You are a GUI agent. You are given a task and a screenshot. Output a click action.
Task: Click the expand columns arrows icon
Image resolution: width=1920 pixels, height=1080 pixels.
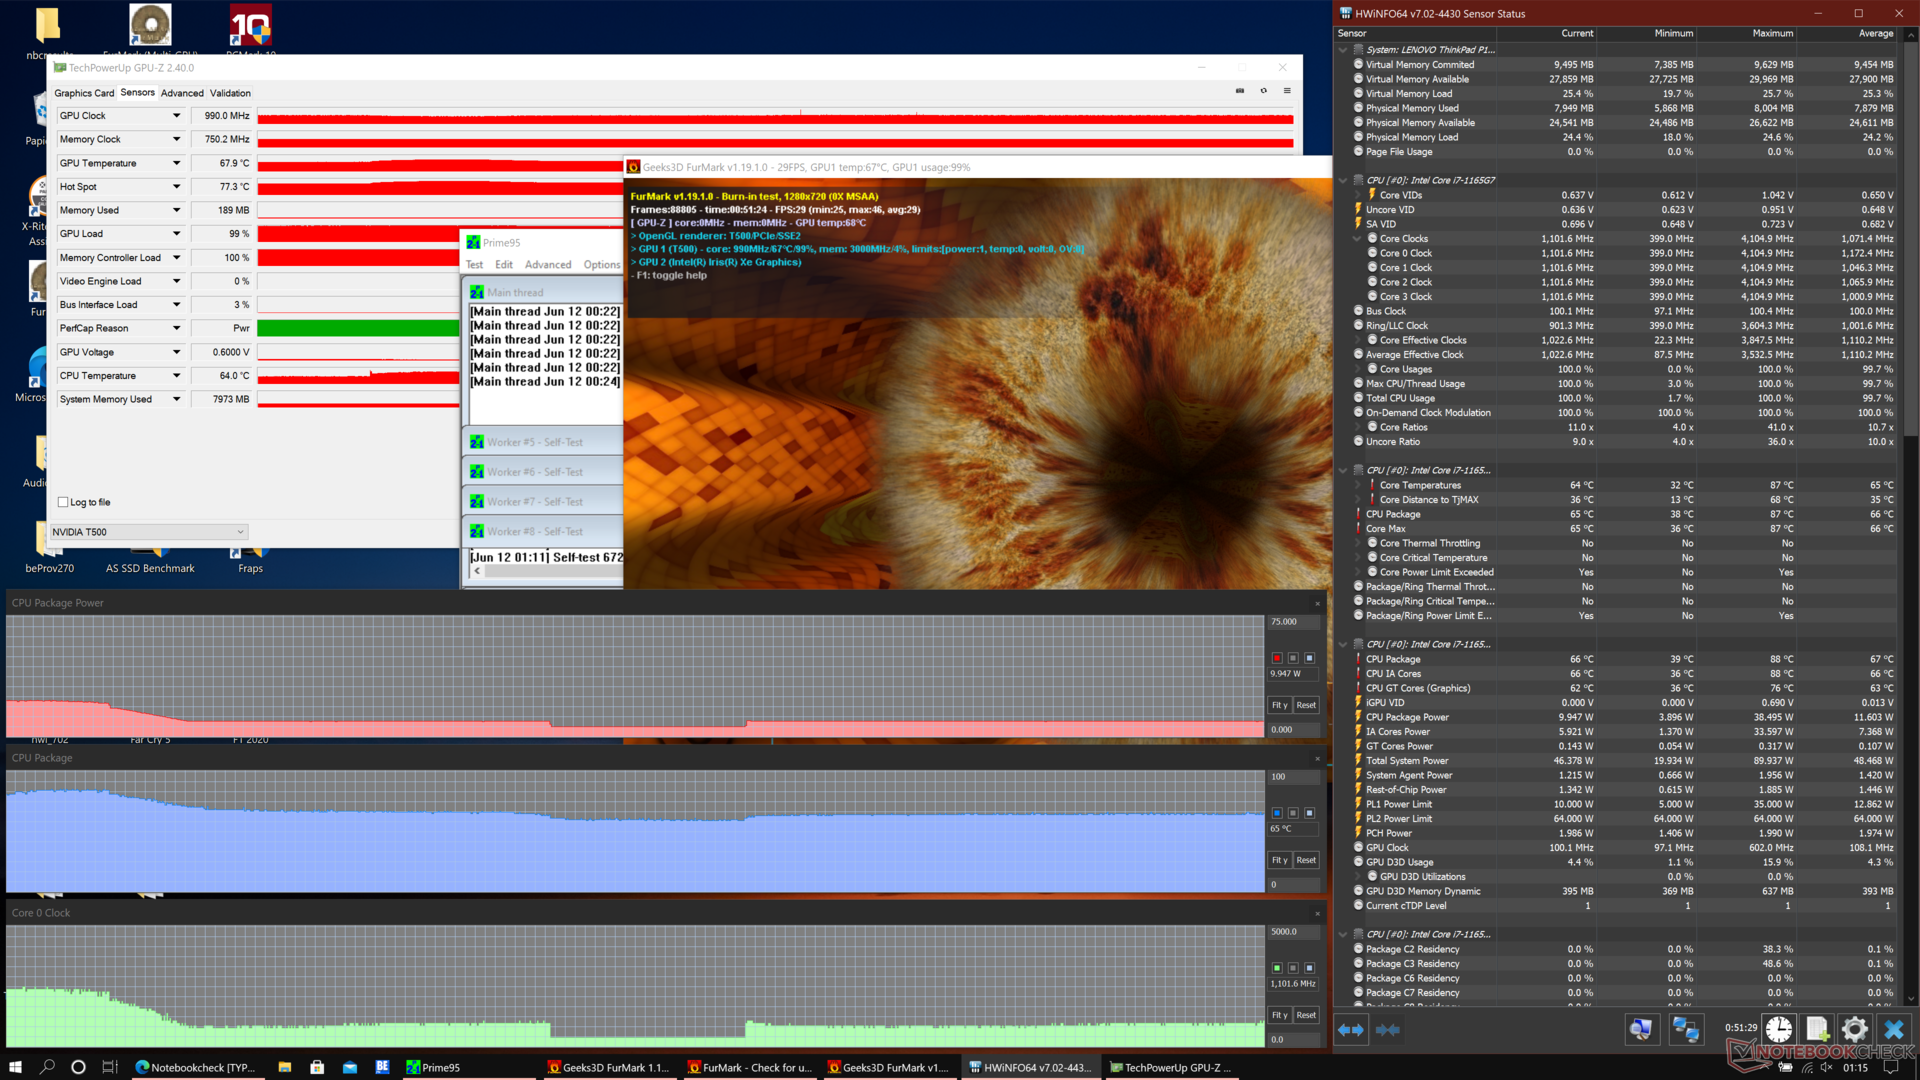[x=1351, y=1029]
